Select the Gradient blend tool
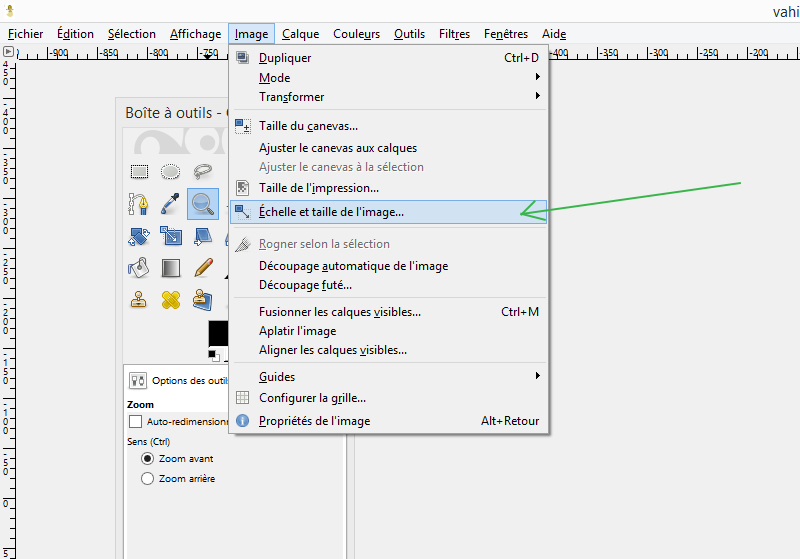This screenshot has width=800, height=559. [170, 268]
